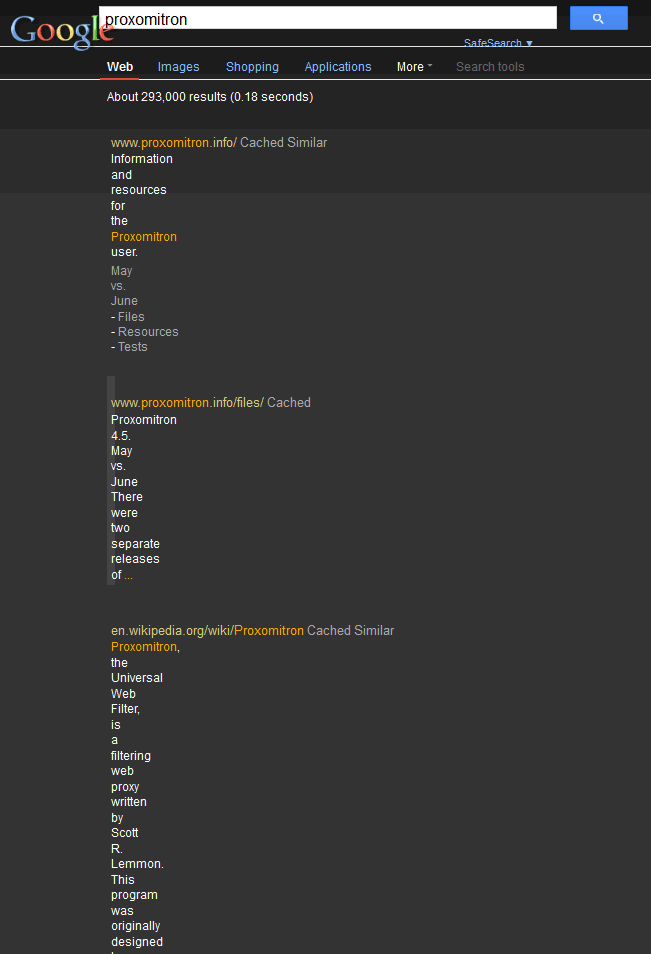View Cached copy of proxomitron.info/files/
The height and width of the screenshot is (954, 651).
tap(289, 403)
